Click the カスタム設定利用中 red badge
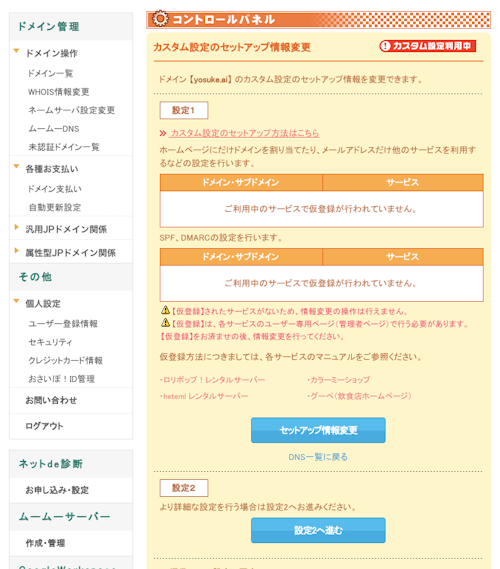Image resolution: width=500 pixels, height=569 pixels. pyautogui.click(x=427, y=46)
